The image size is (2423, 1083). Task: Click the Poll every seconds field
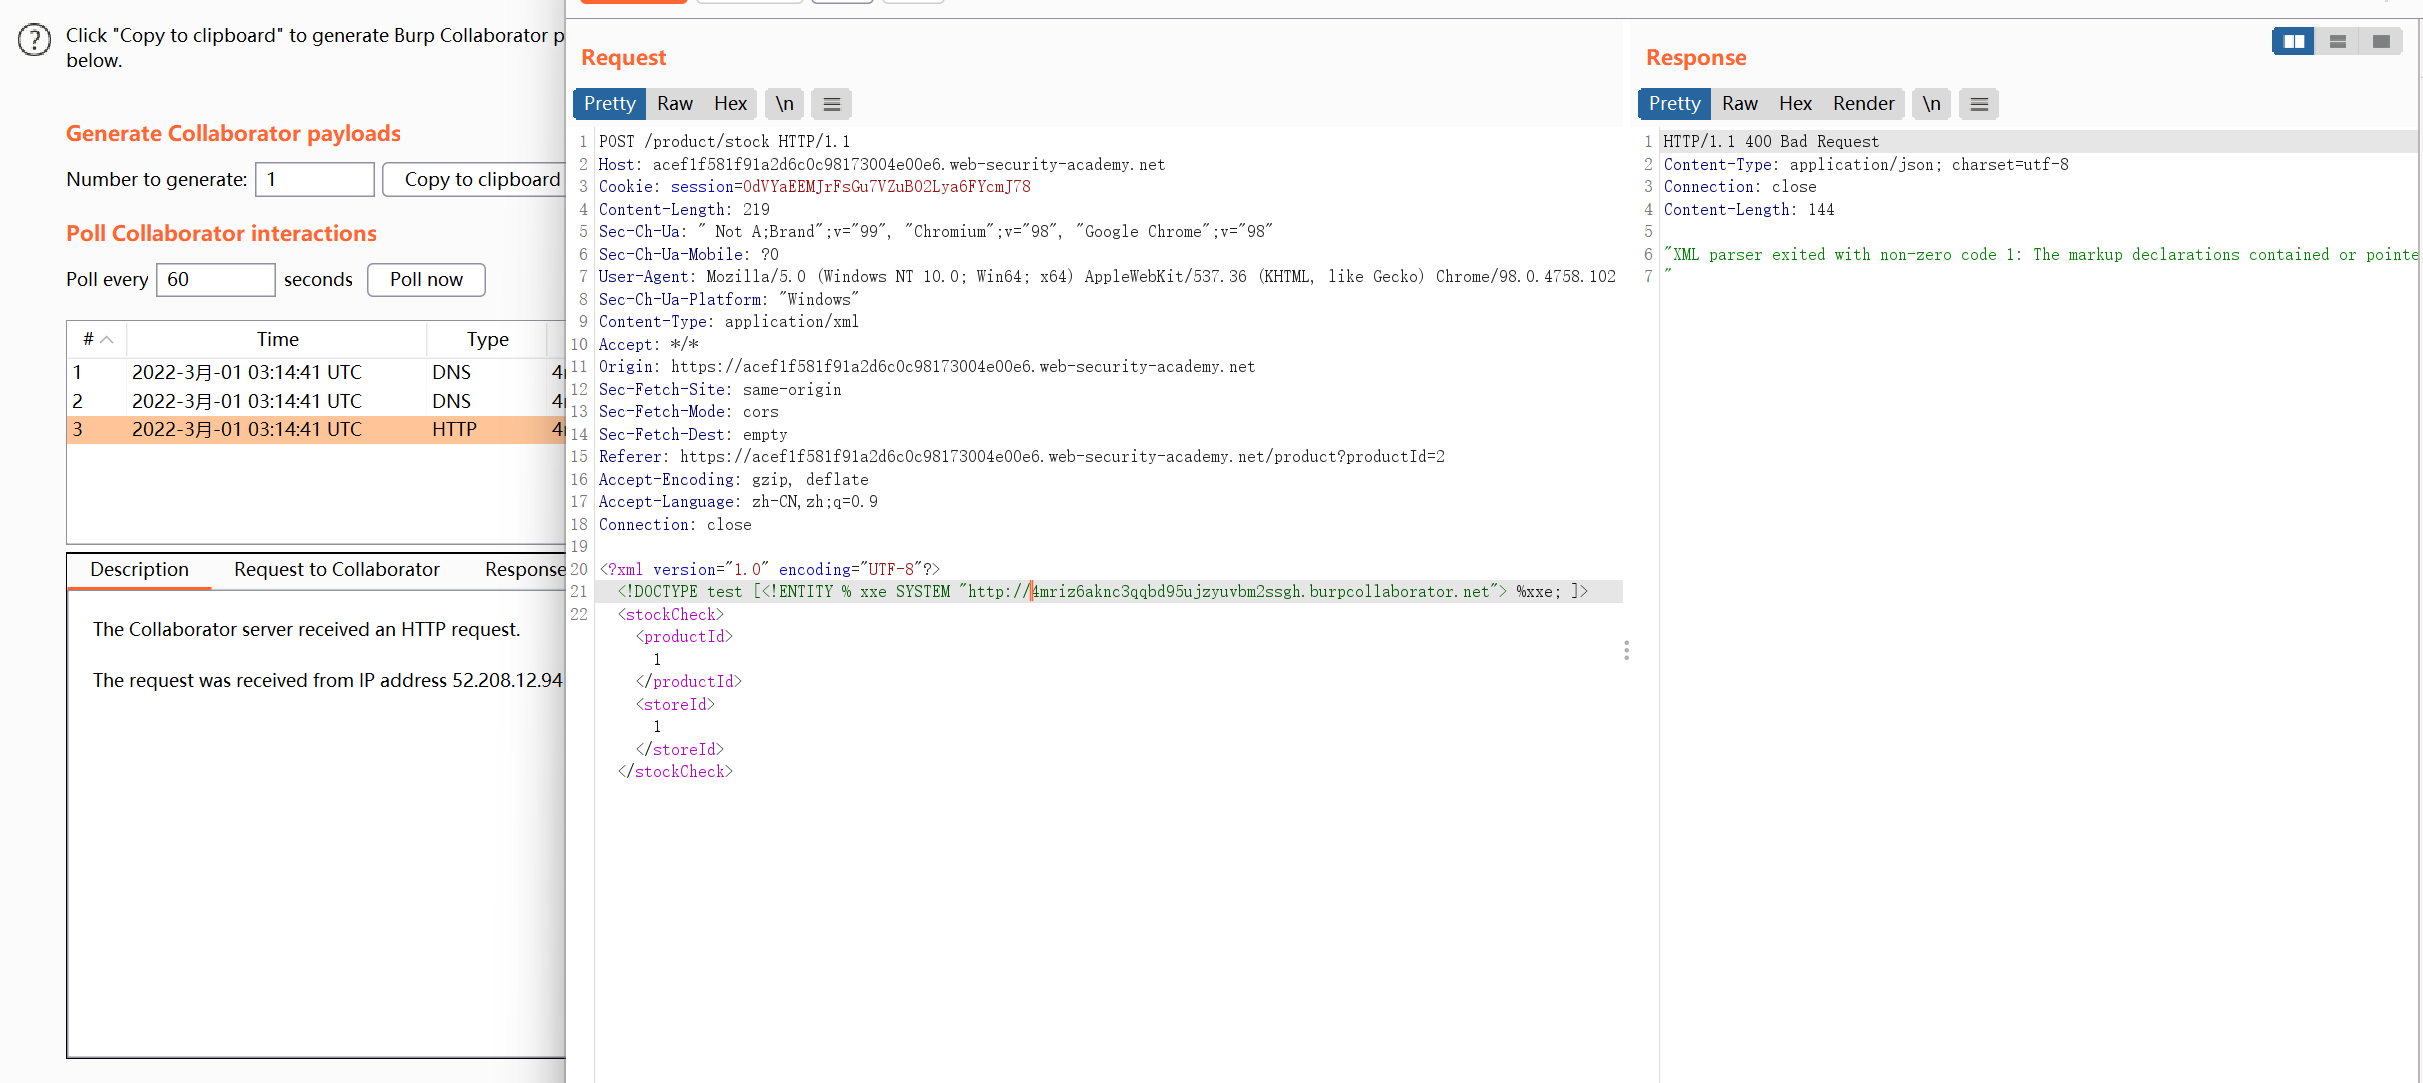[x=215, y=280]
